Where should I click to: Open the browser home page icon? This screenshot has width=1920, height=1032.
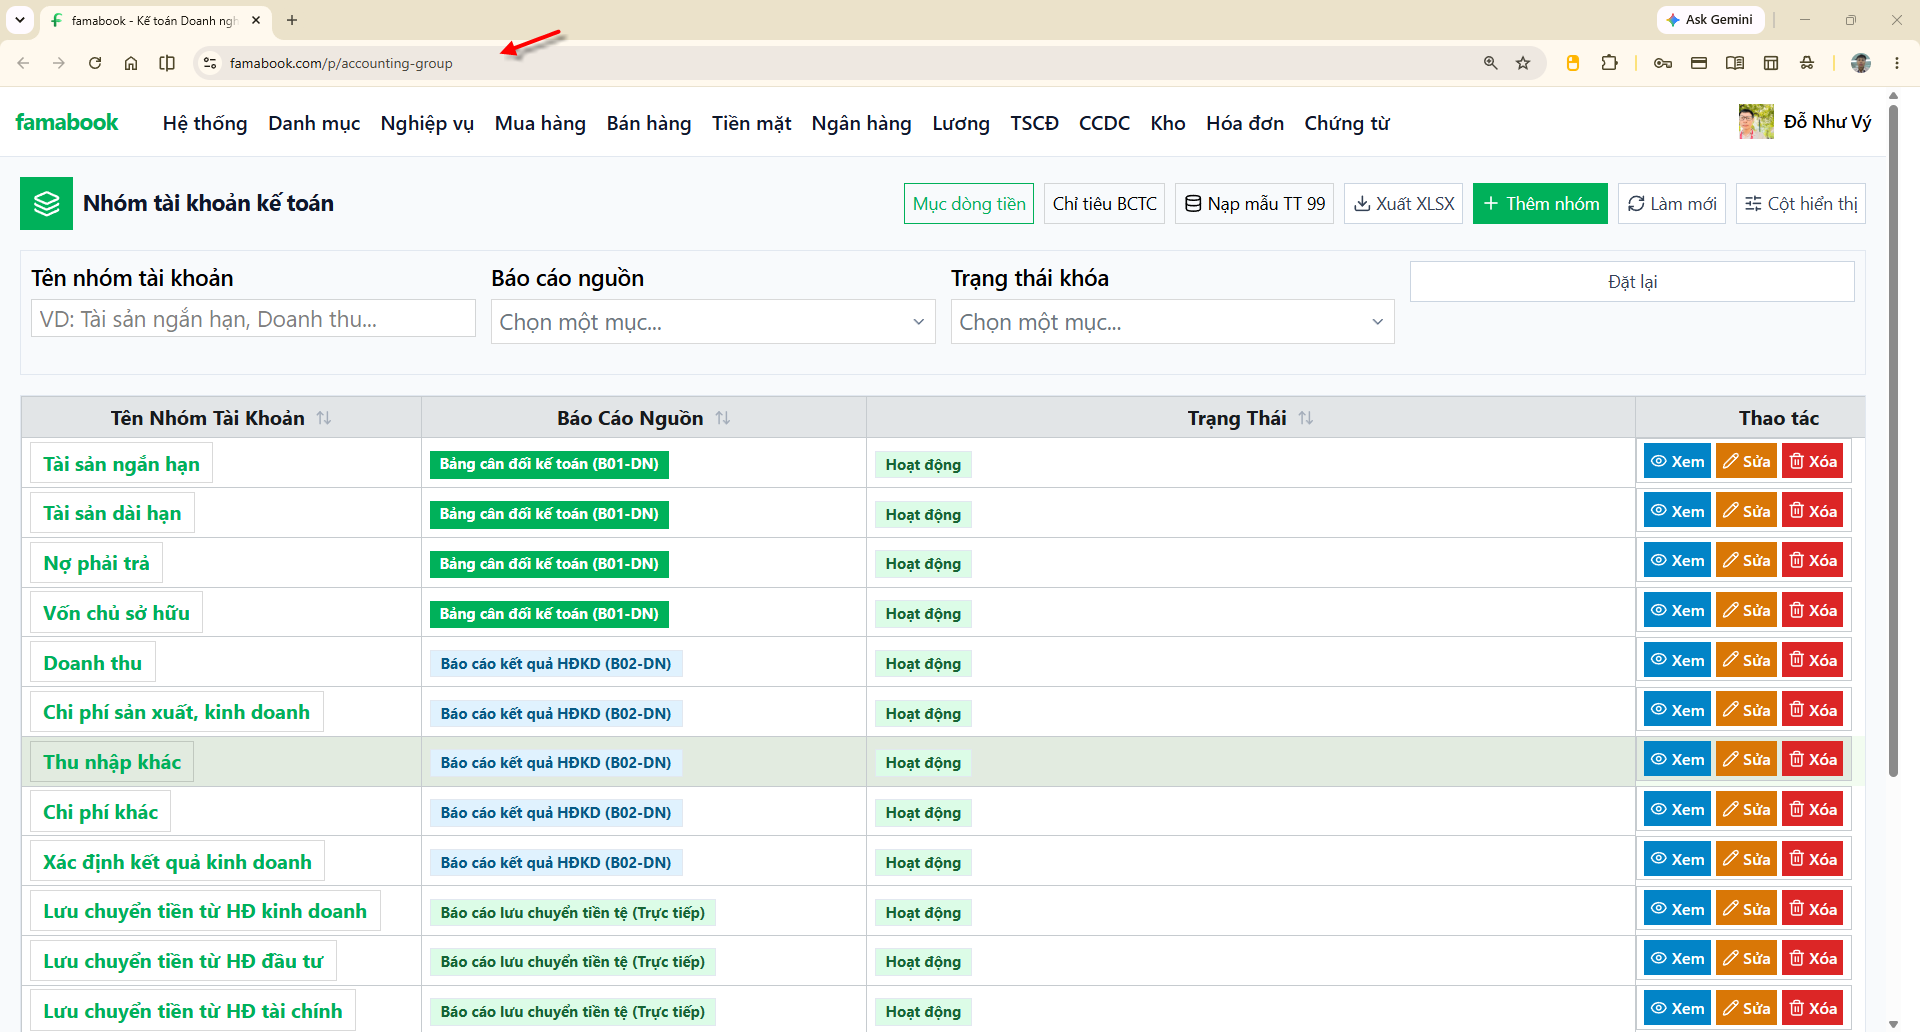(131, 63)
